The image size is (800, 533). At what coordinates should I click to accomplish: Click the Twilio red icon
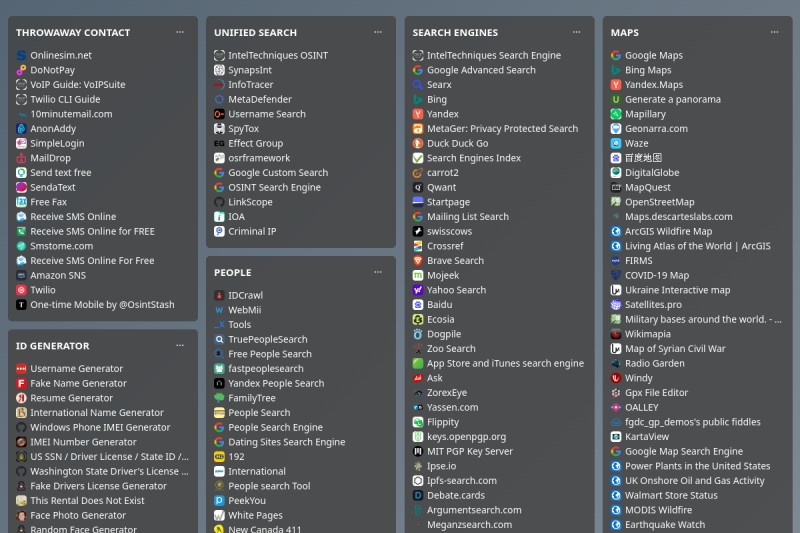21,290
